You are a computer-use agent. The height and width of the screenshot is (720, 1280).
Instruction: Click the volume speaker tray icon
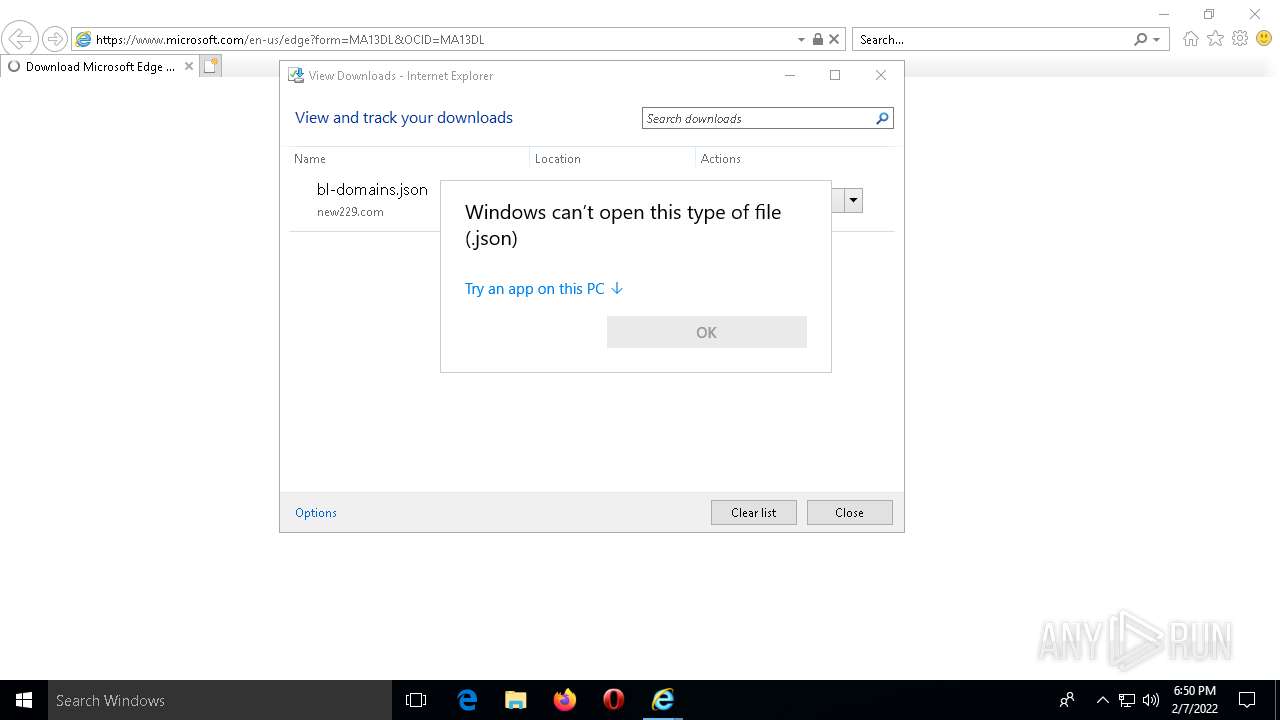pyautogui.click(x=1151, y=700)
